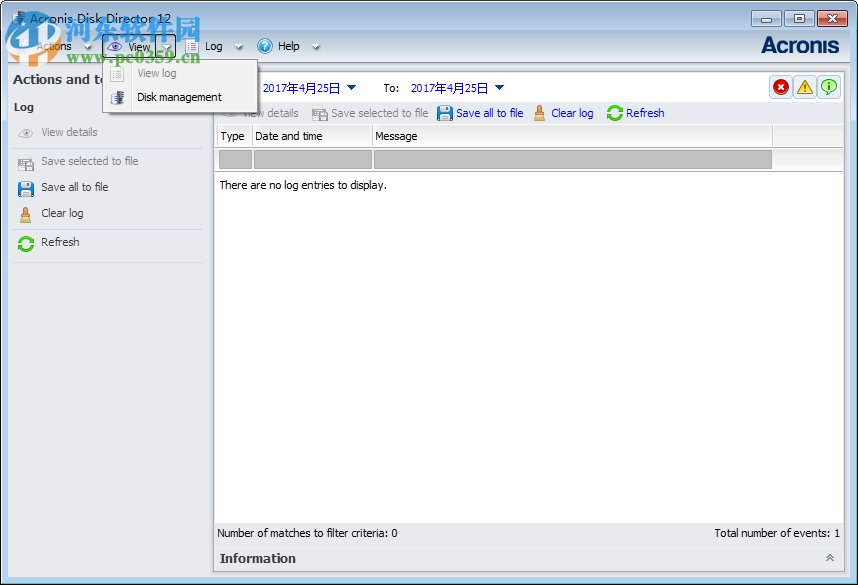Click Save all to file in toolbar
This screenshot has height=585, width=858.
pyautogui.click(x=490, y=113)
